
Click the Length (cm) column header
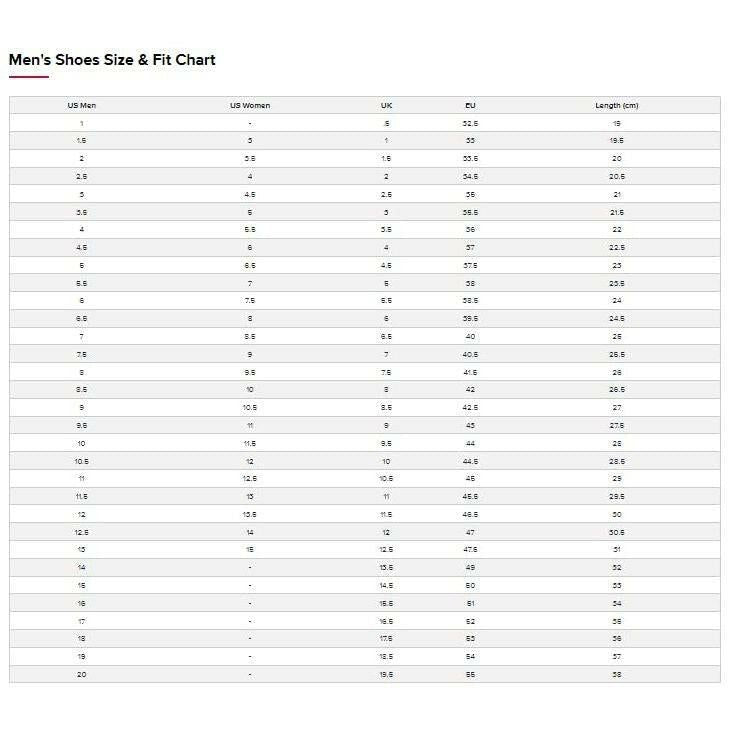point(616,105)
